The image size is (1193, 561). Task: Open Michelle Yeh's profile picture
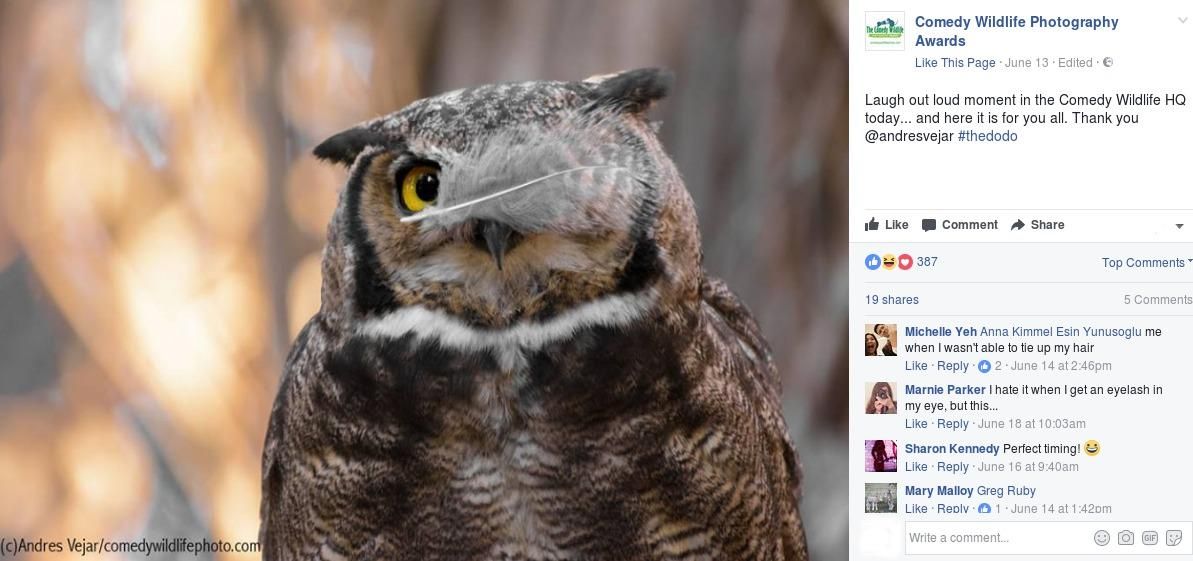pos(881,340)
